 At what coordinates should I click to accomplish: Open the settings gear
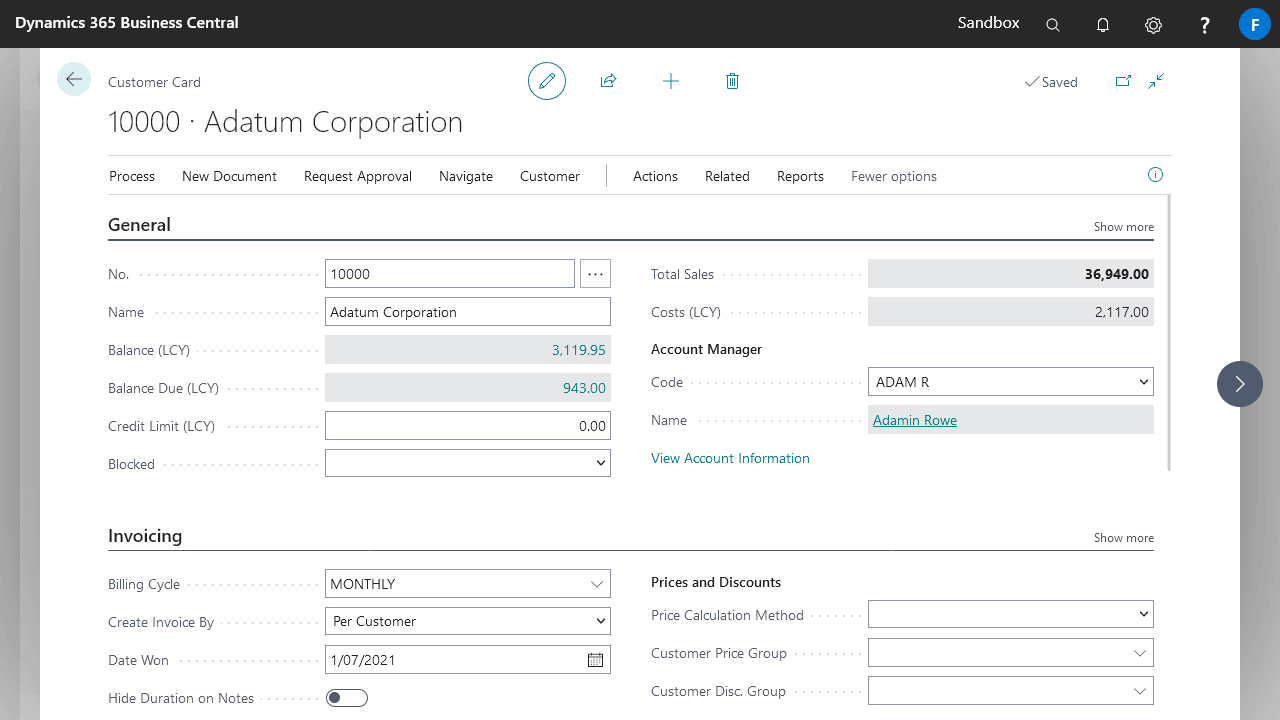pos(1154,24)
